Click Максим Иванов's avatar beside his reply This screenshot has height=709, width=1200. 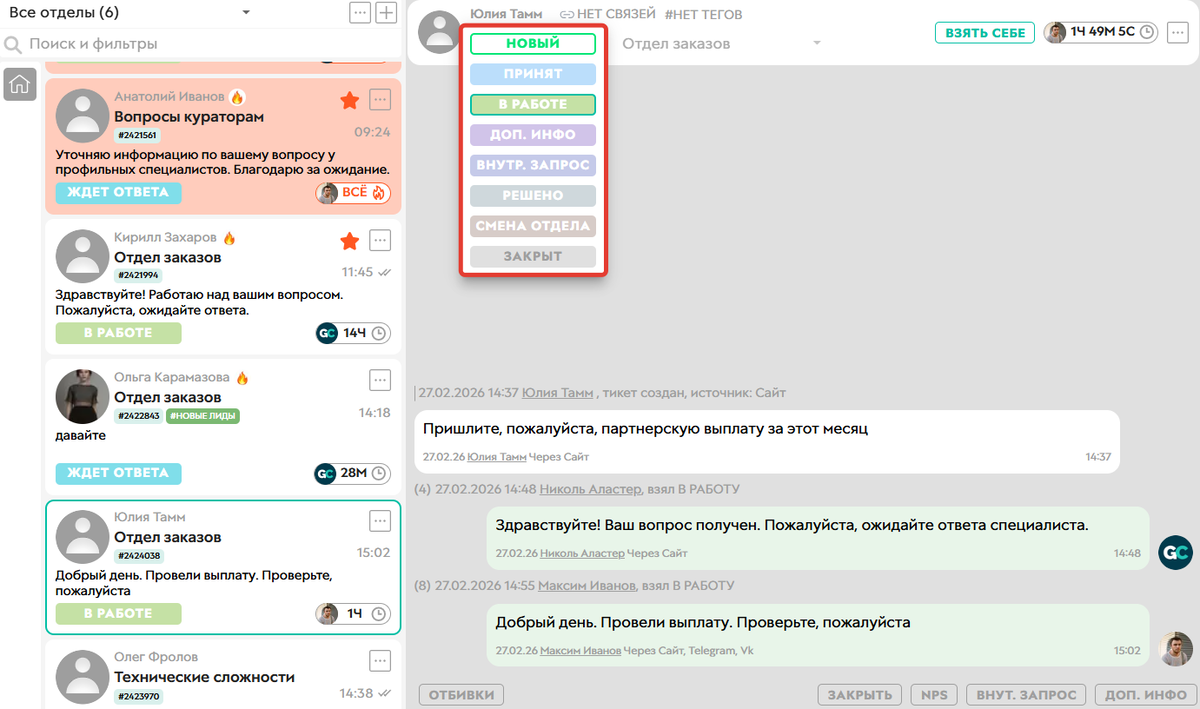[x=1175, y=649]
